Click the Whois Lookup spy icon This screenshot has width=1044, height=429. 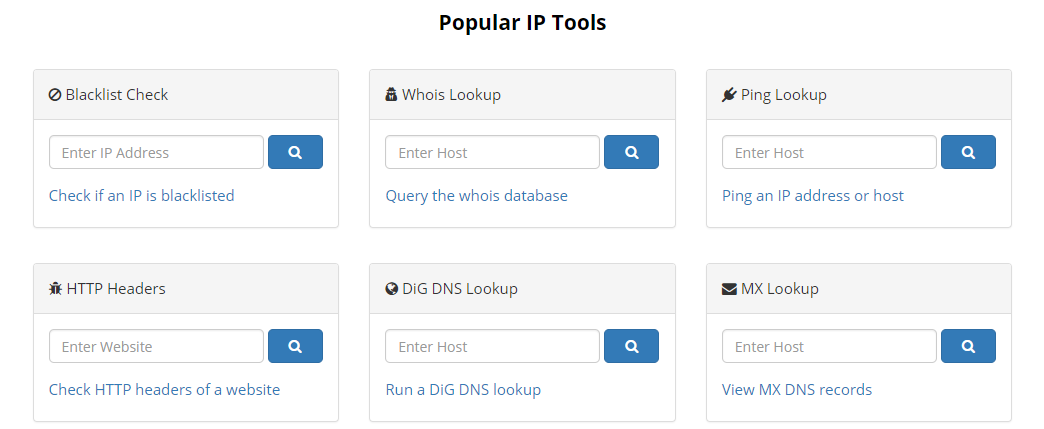coord(392,95)
